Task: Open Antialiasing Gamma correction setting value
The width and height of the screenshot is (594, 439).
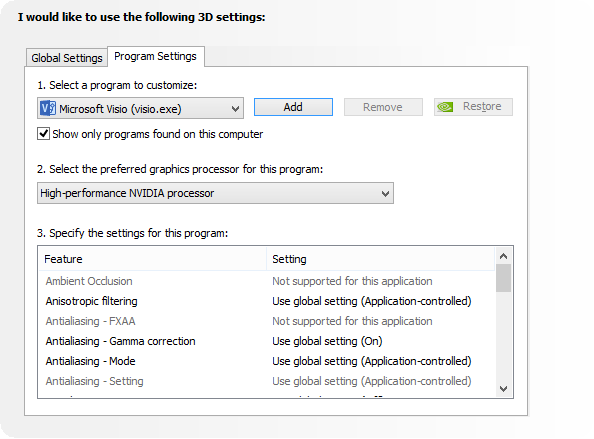Action: [327, 341]
